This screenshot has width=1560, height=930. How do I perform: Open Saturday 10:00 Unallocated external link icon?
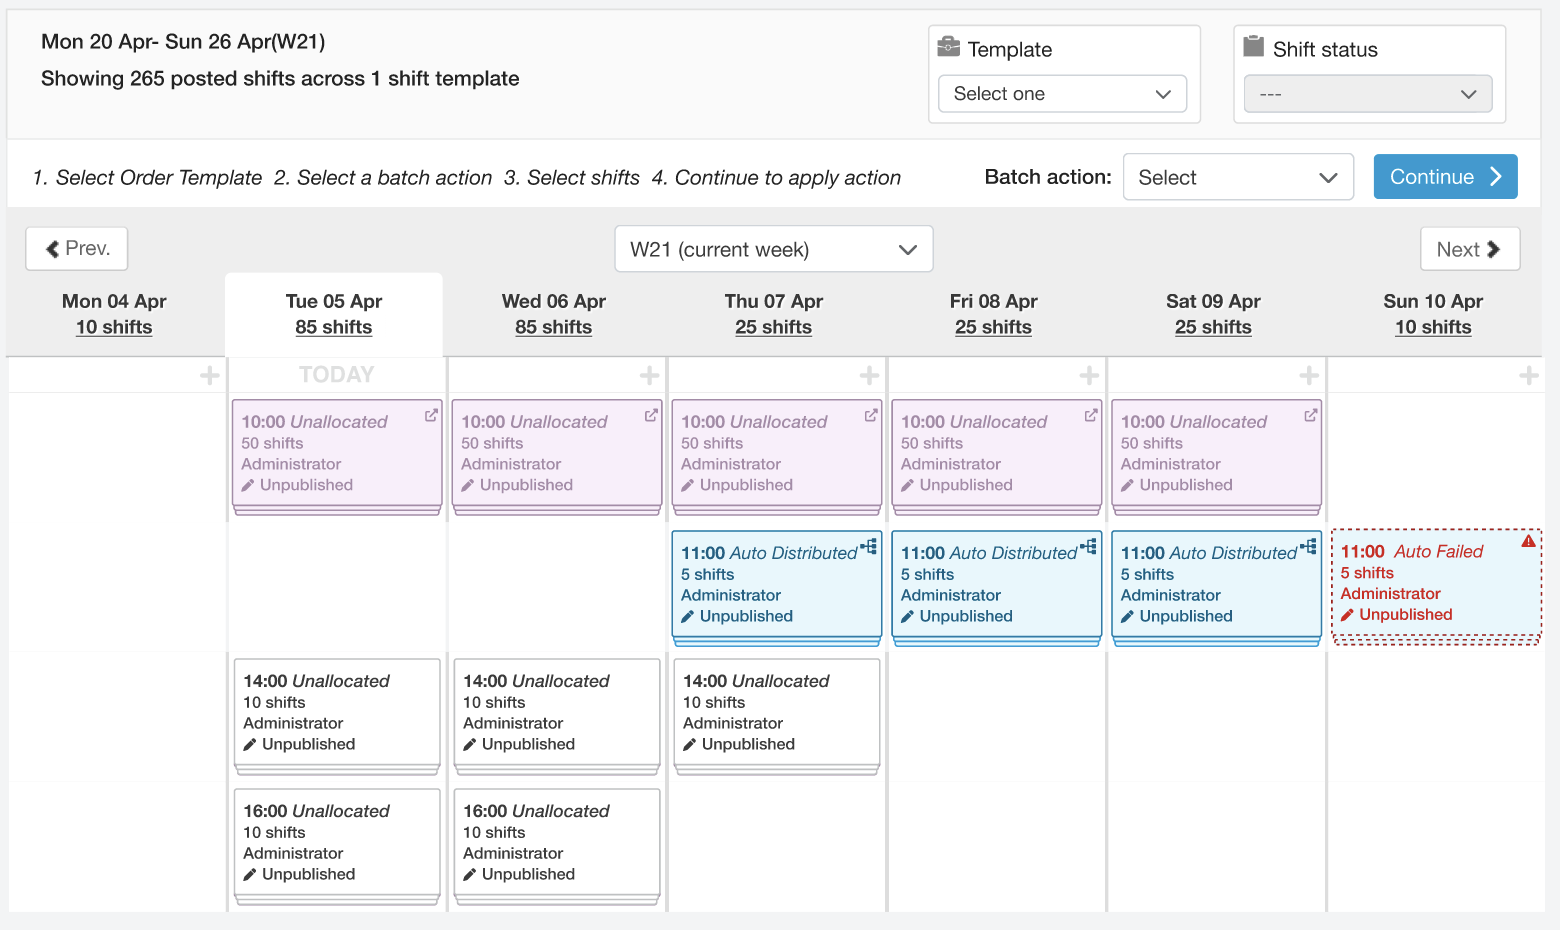coord(1310,415)
